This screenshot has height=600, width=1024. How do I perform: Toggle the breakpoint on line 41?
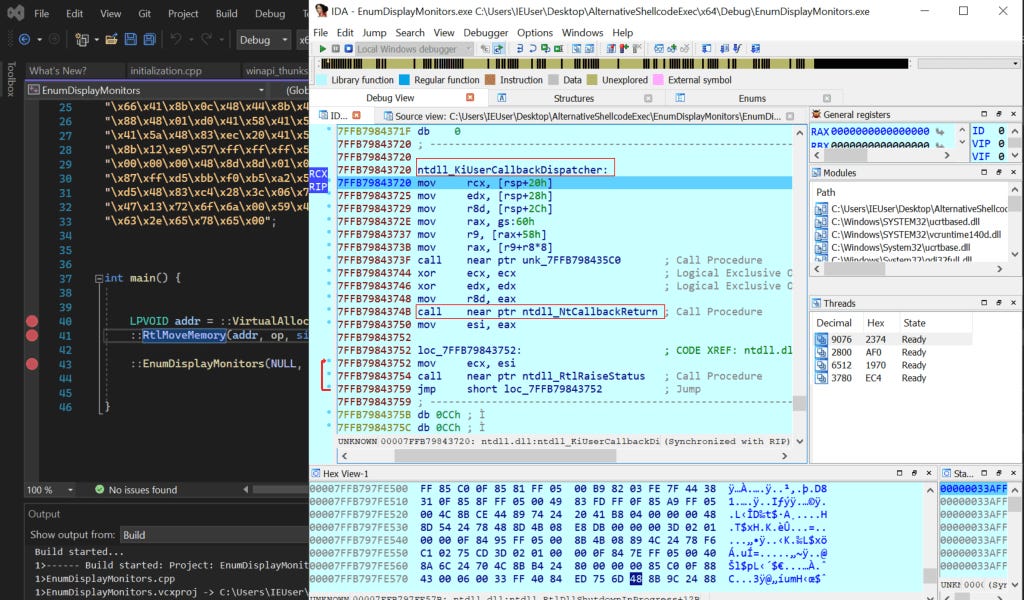32,335
